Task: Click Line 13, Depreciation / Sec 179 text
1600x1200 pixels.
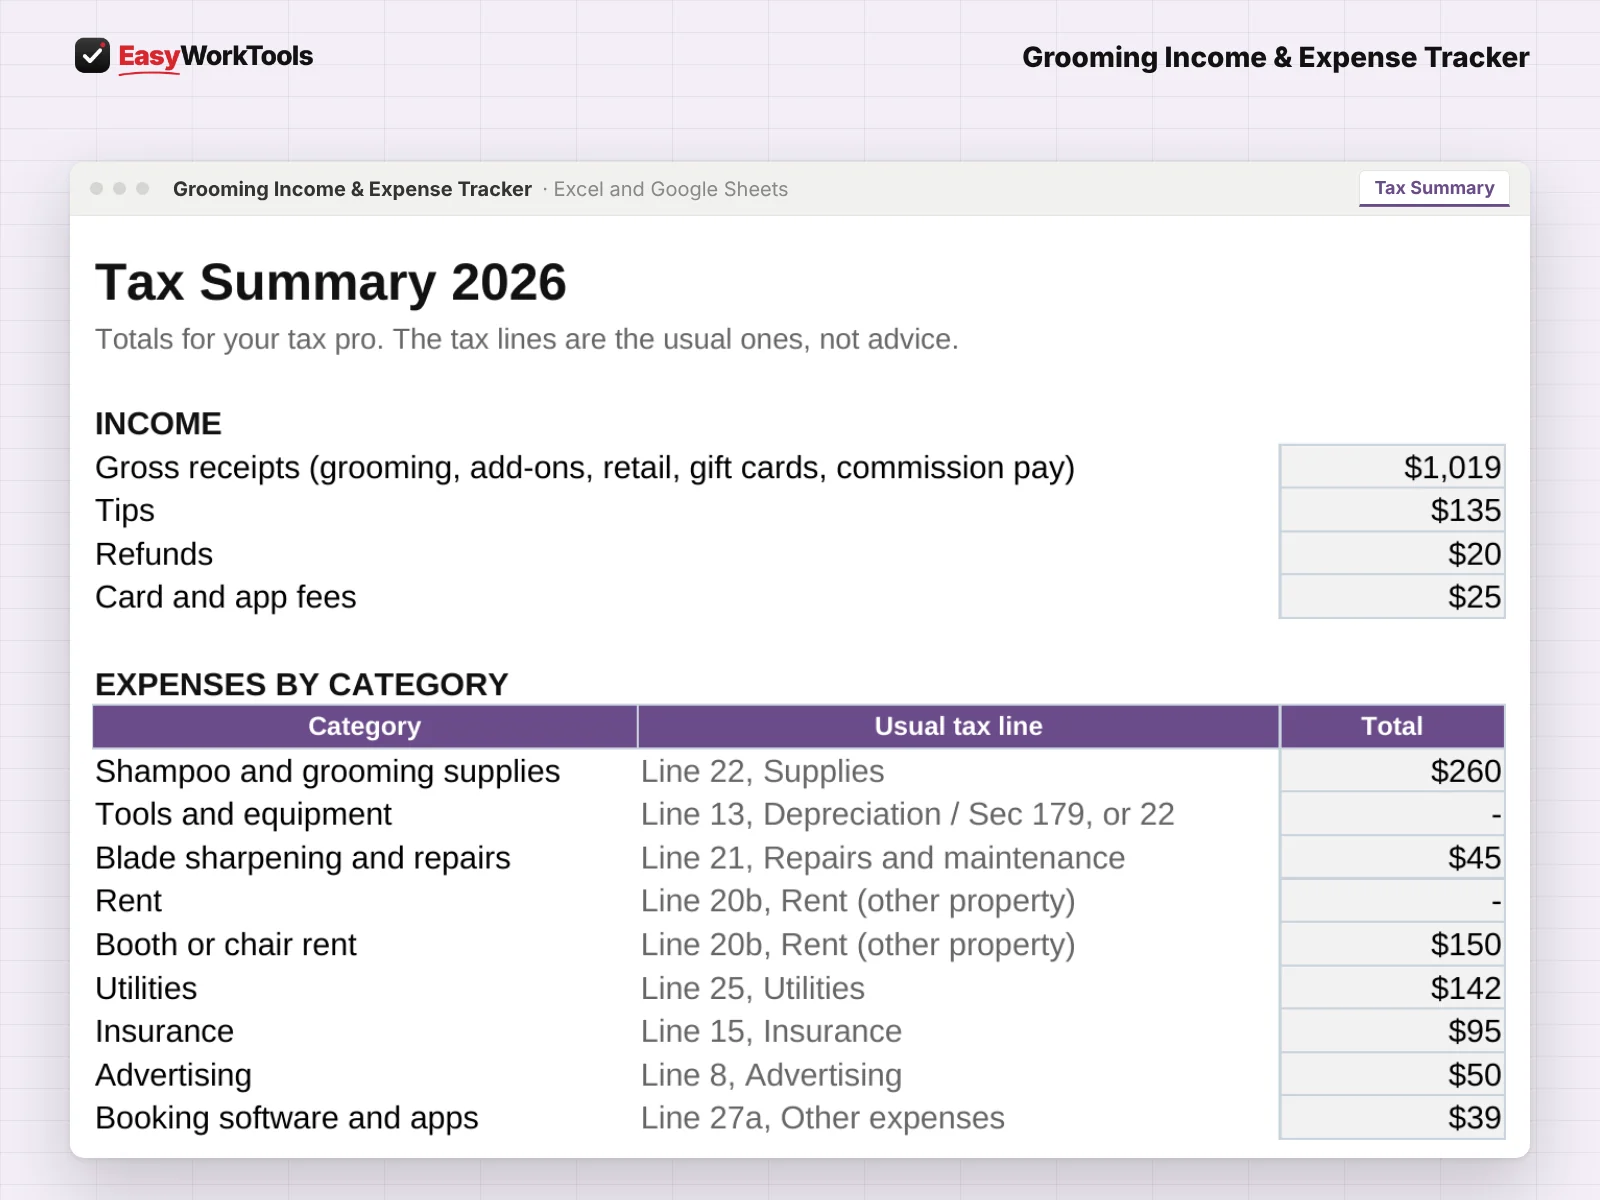Action: pos(908,815)
